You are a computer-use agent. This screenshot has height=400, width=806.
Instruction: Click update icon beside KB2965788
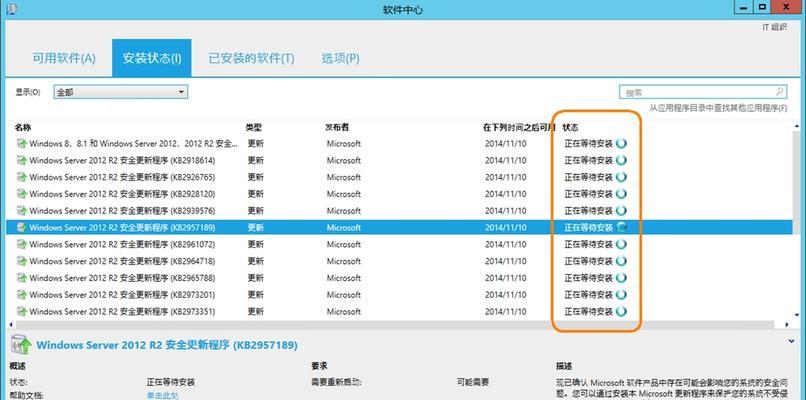click(x=22, y=278)
